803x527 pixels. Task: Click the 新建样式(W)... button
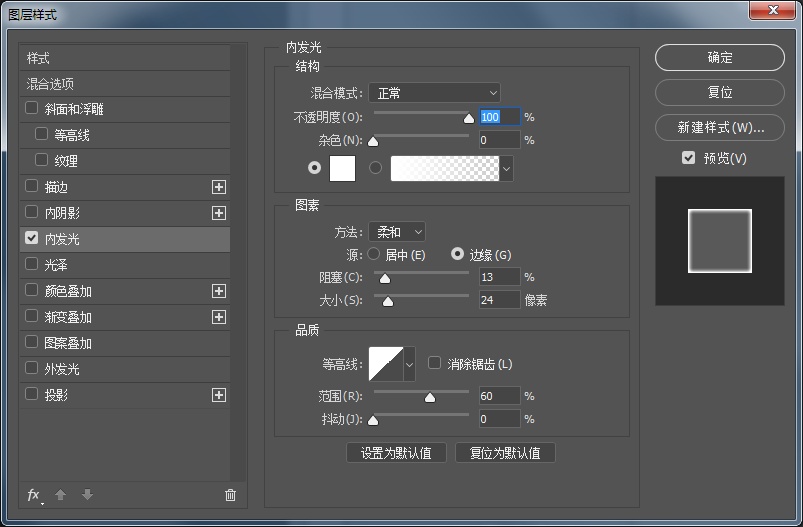[720, 127]
